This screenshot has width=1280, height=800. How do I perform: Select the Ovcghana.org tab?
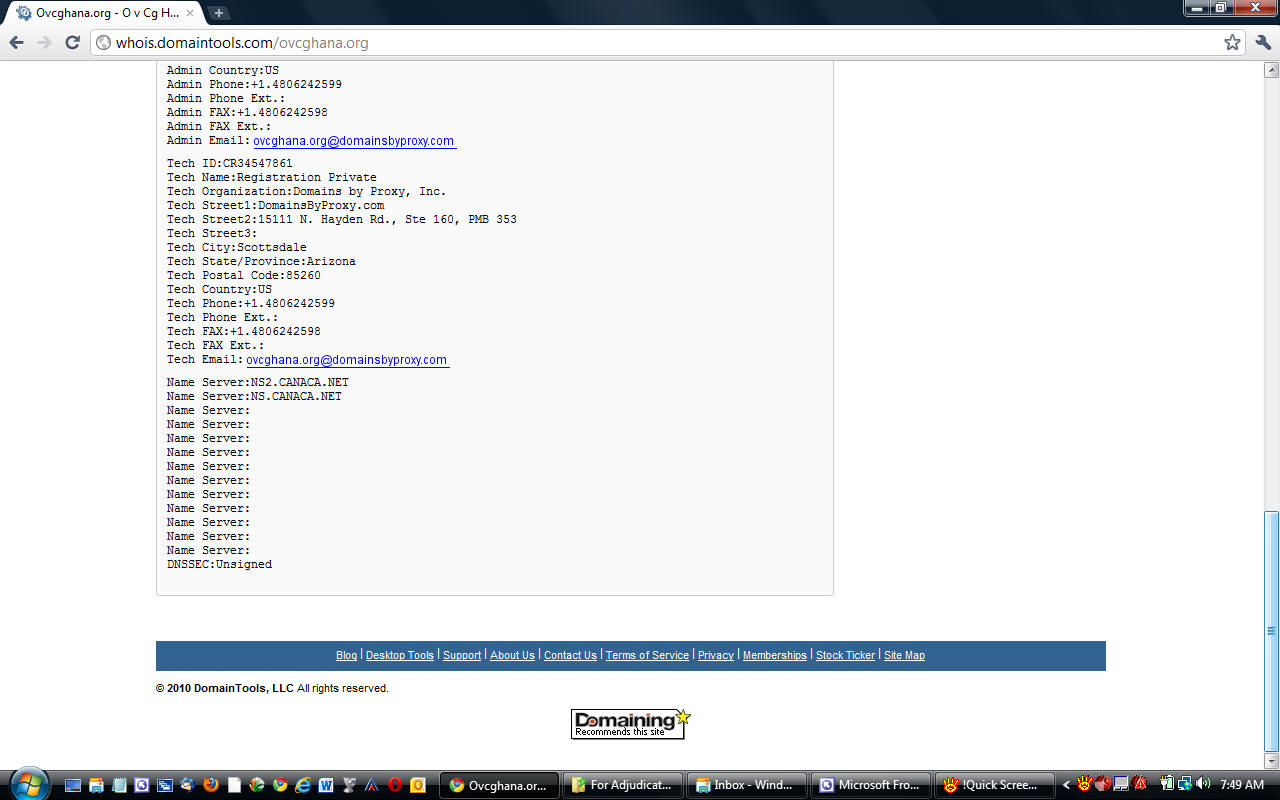[105, 13]
